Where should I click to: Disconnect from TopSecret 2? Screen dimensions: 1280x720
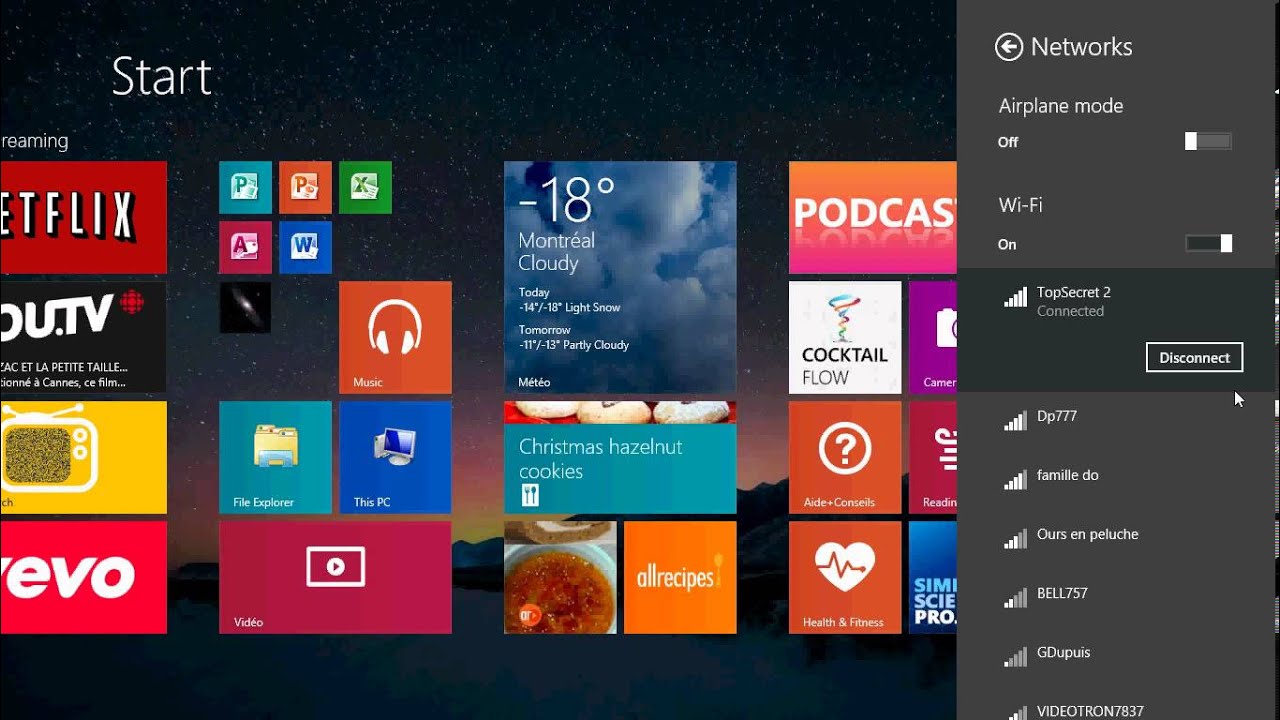(x=1194, y=357)
